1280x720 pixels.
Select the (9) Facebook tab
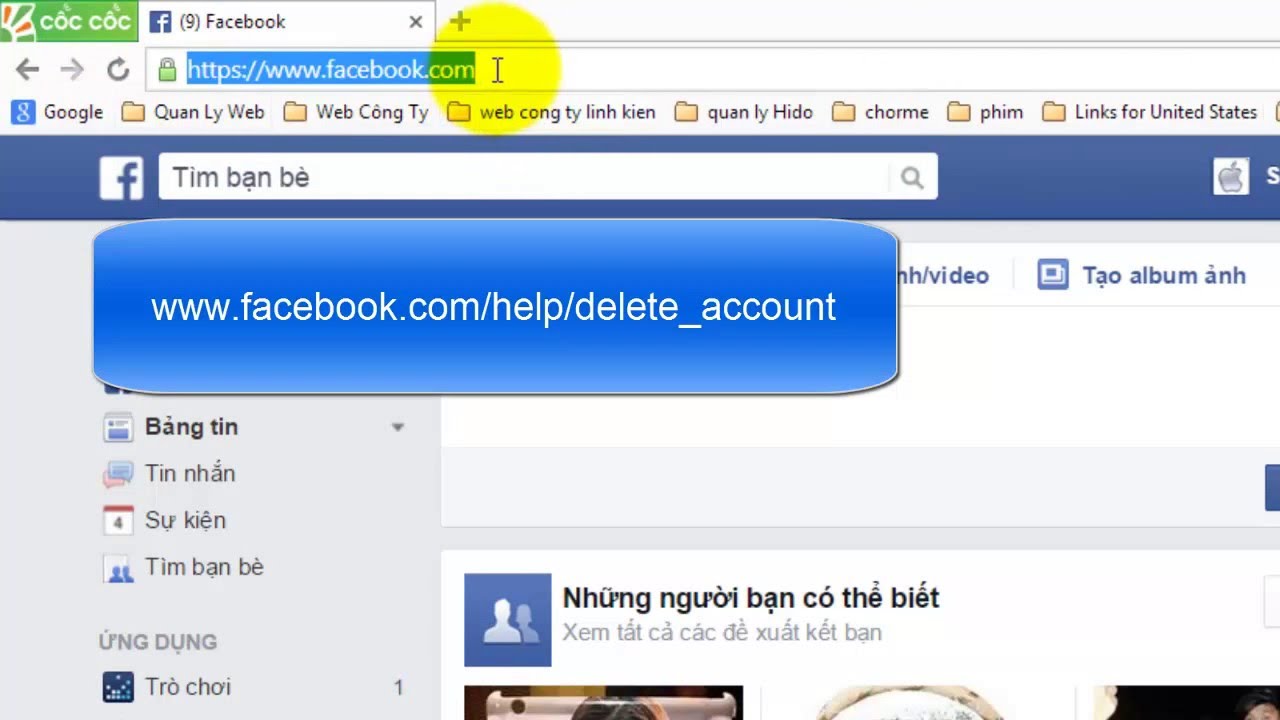285,21
